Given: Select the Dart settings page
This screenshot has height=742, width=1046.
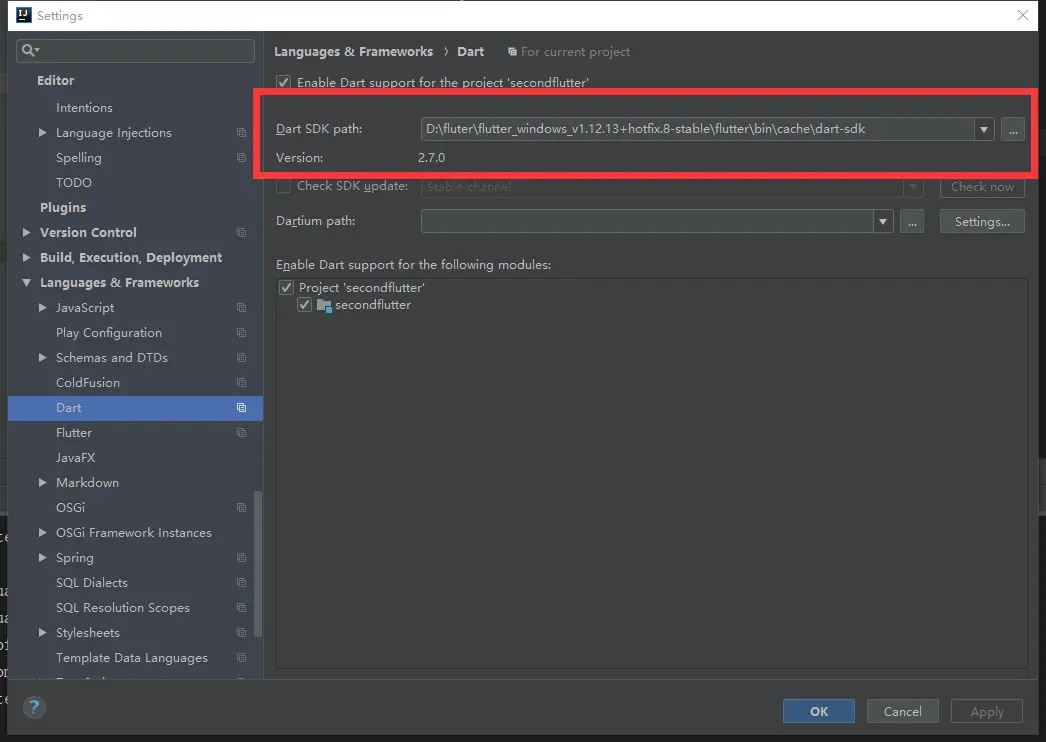Looking at the screenshot, I should pos(135,408).
